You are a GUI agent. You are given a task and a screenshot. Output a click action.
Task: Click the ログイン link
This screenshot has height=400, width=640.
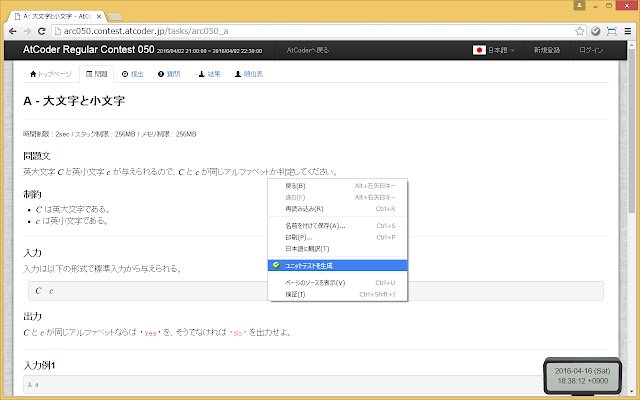pyautogui.click(x=591, y=50)
